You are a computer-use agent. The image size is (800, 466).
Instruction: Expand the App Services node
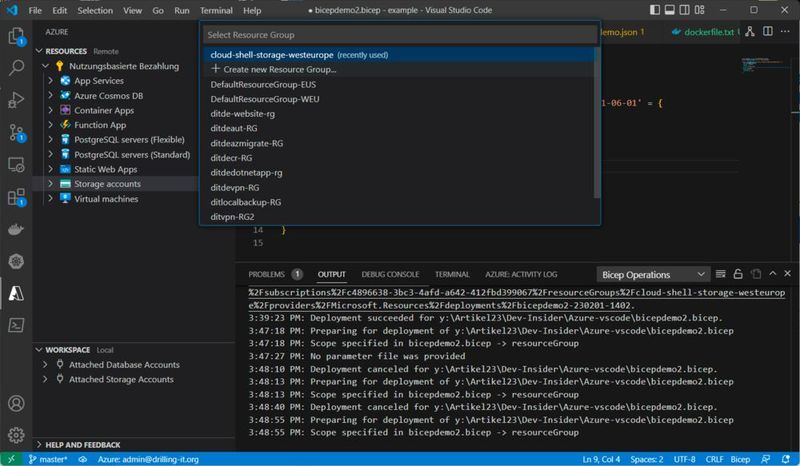pos(51,81)
